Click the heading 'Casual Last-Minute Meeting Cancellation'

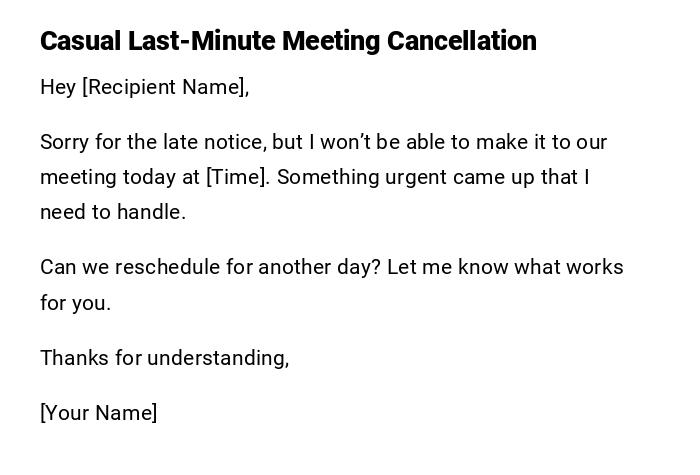[x=288, y=41]
